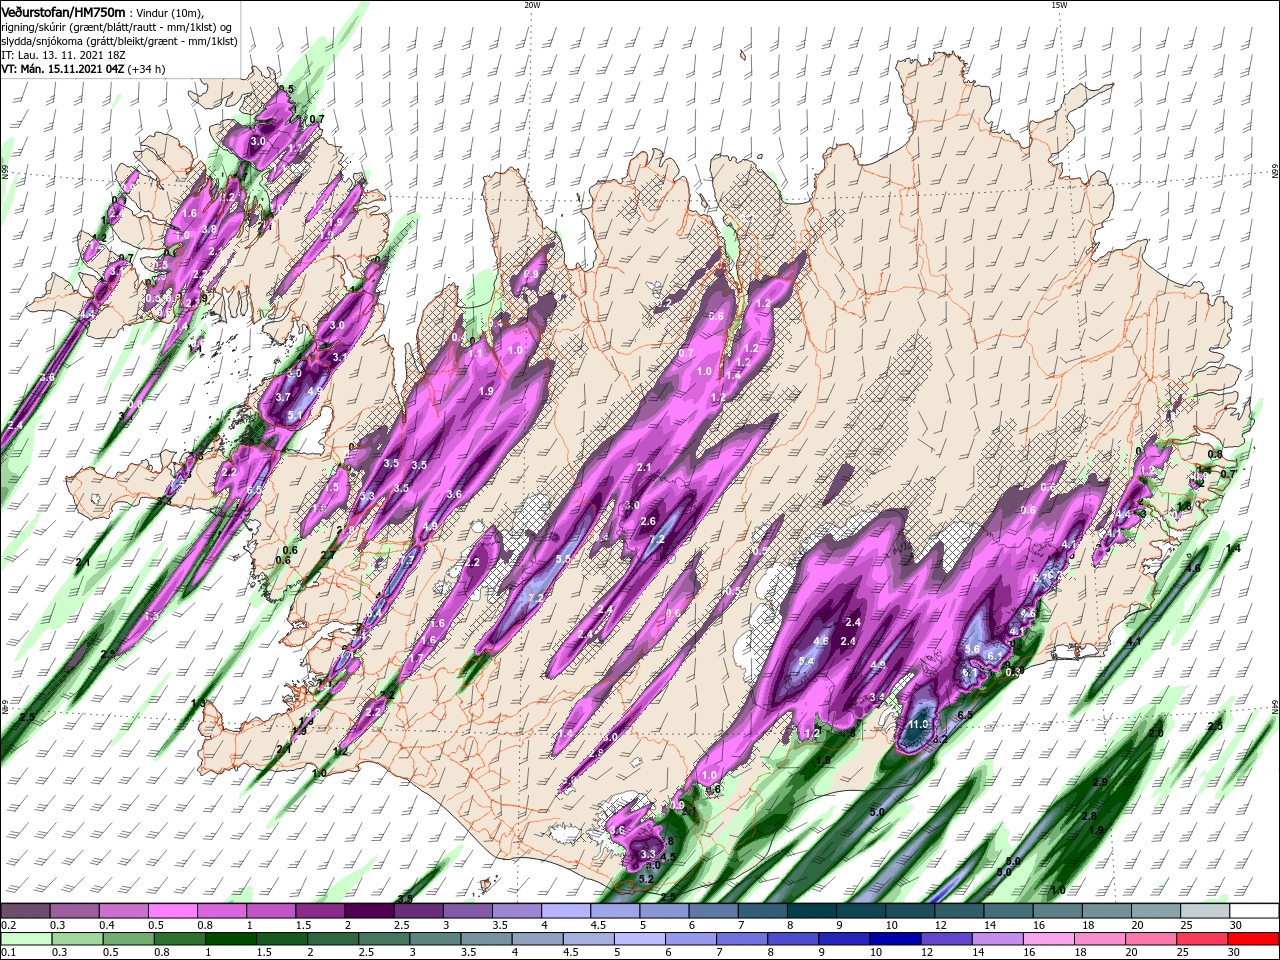Click the 5.5 precipitation value
The width and height of the screenshot is (1280, 960).
point(563,559)
